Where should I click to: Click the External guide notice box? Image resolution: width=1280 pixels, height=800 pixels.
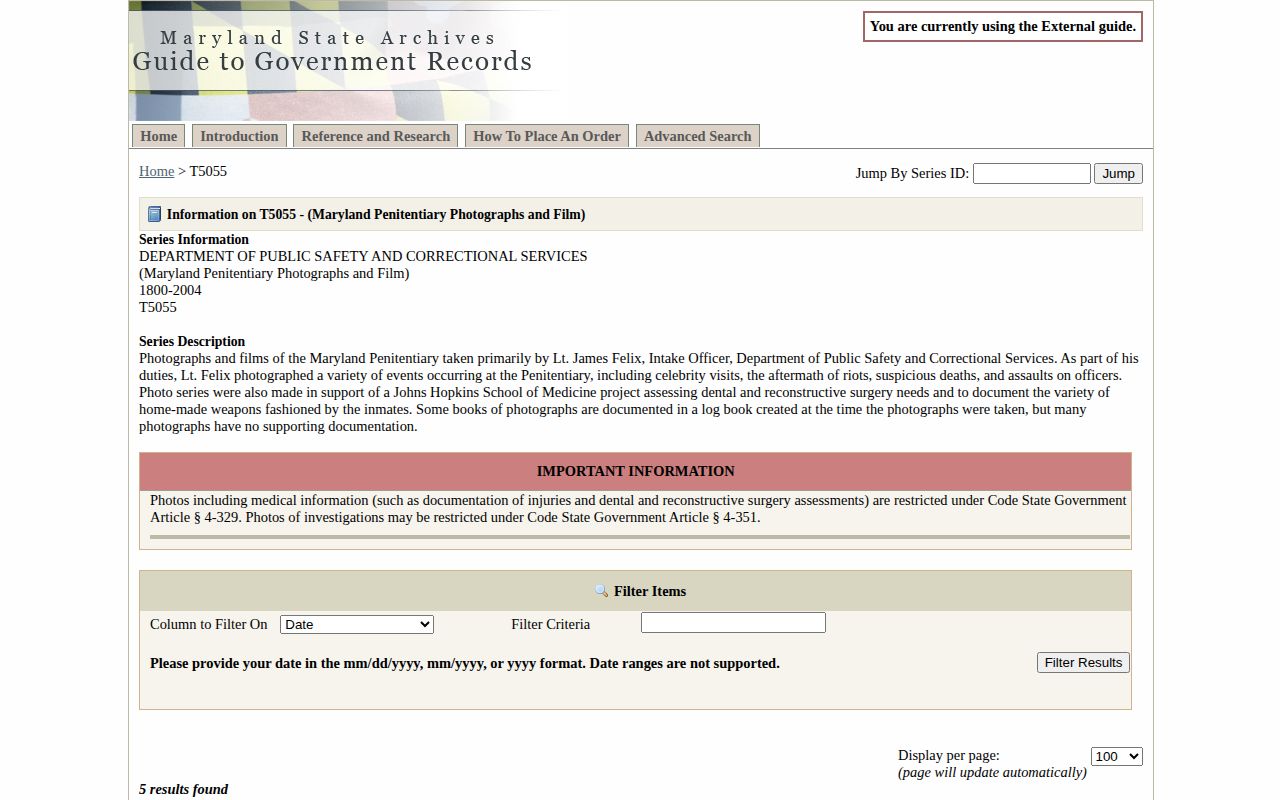point(1003,27)
